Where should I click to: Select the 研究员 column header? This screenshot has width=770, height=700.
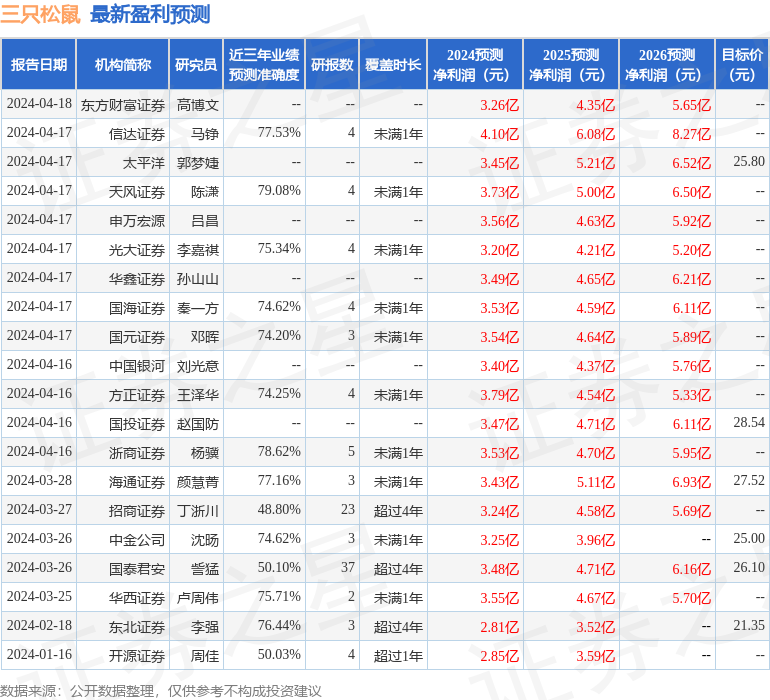[x=196, y=64]
